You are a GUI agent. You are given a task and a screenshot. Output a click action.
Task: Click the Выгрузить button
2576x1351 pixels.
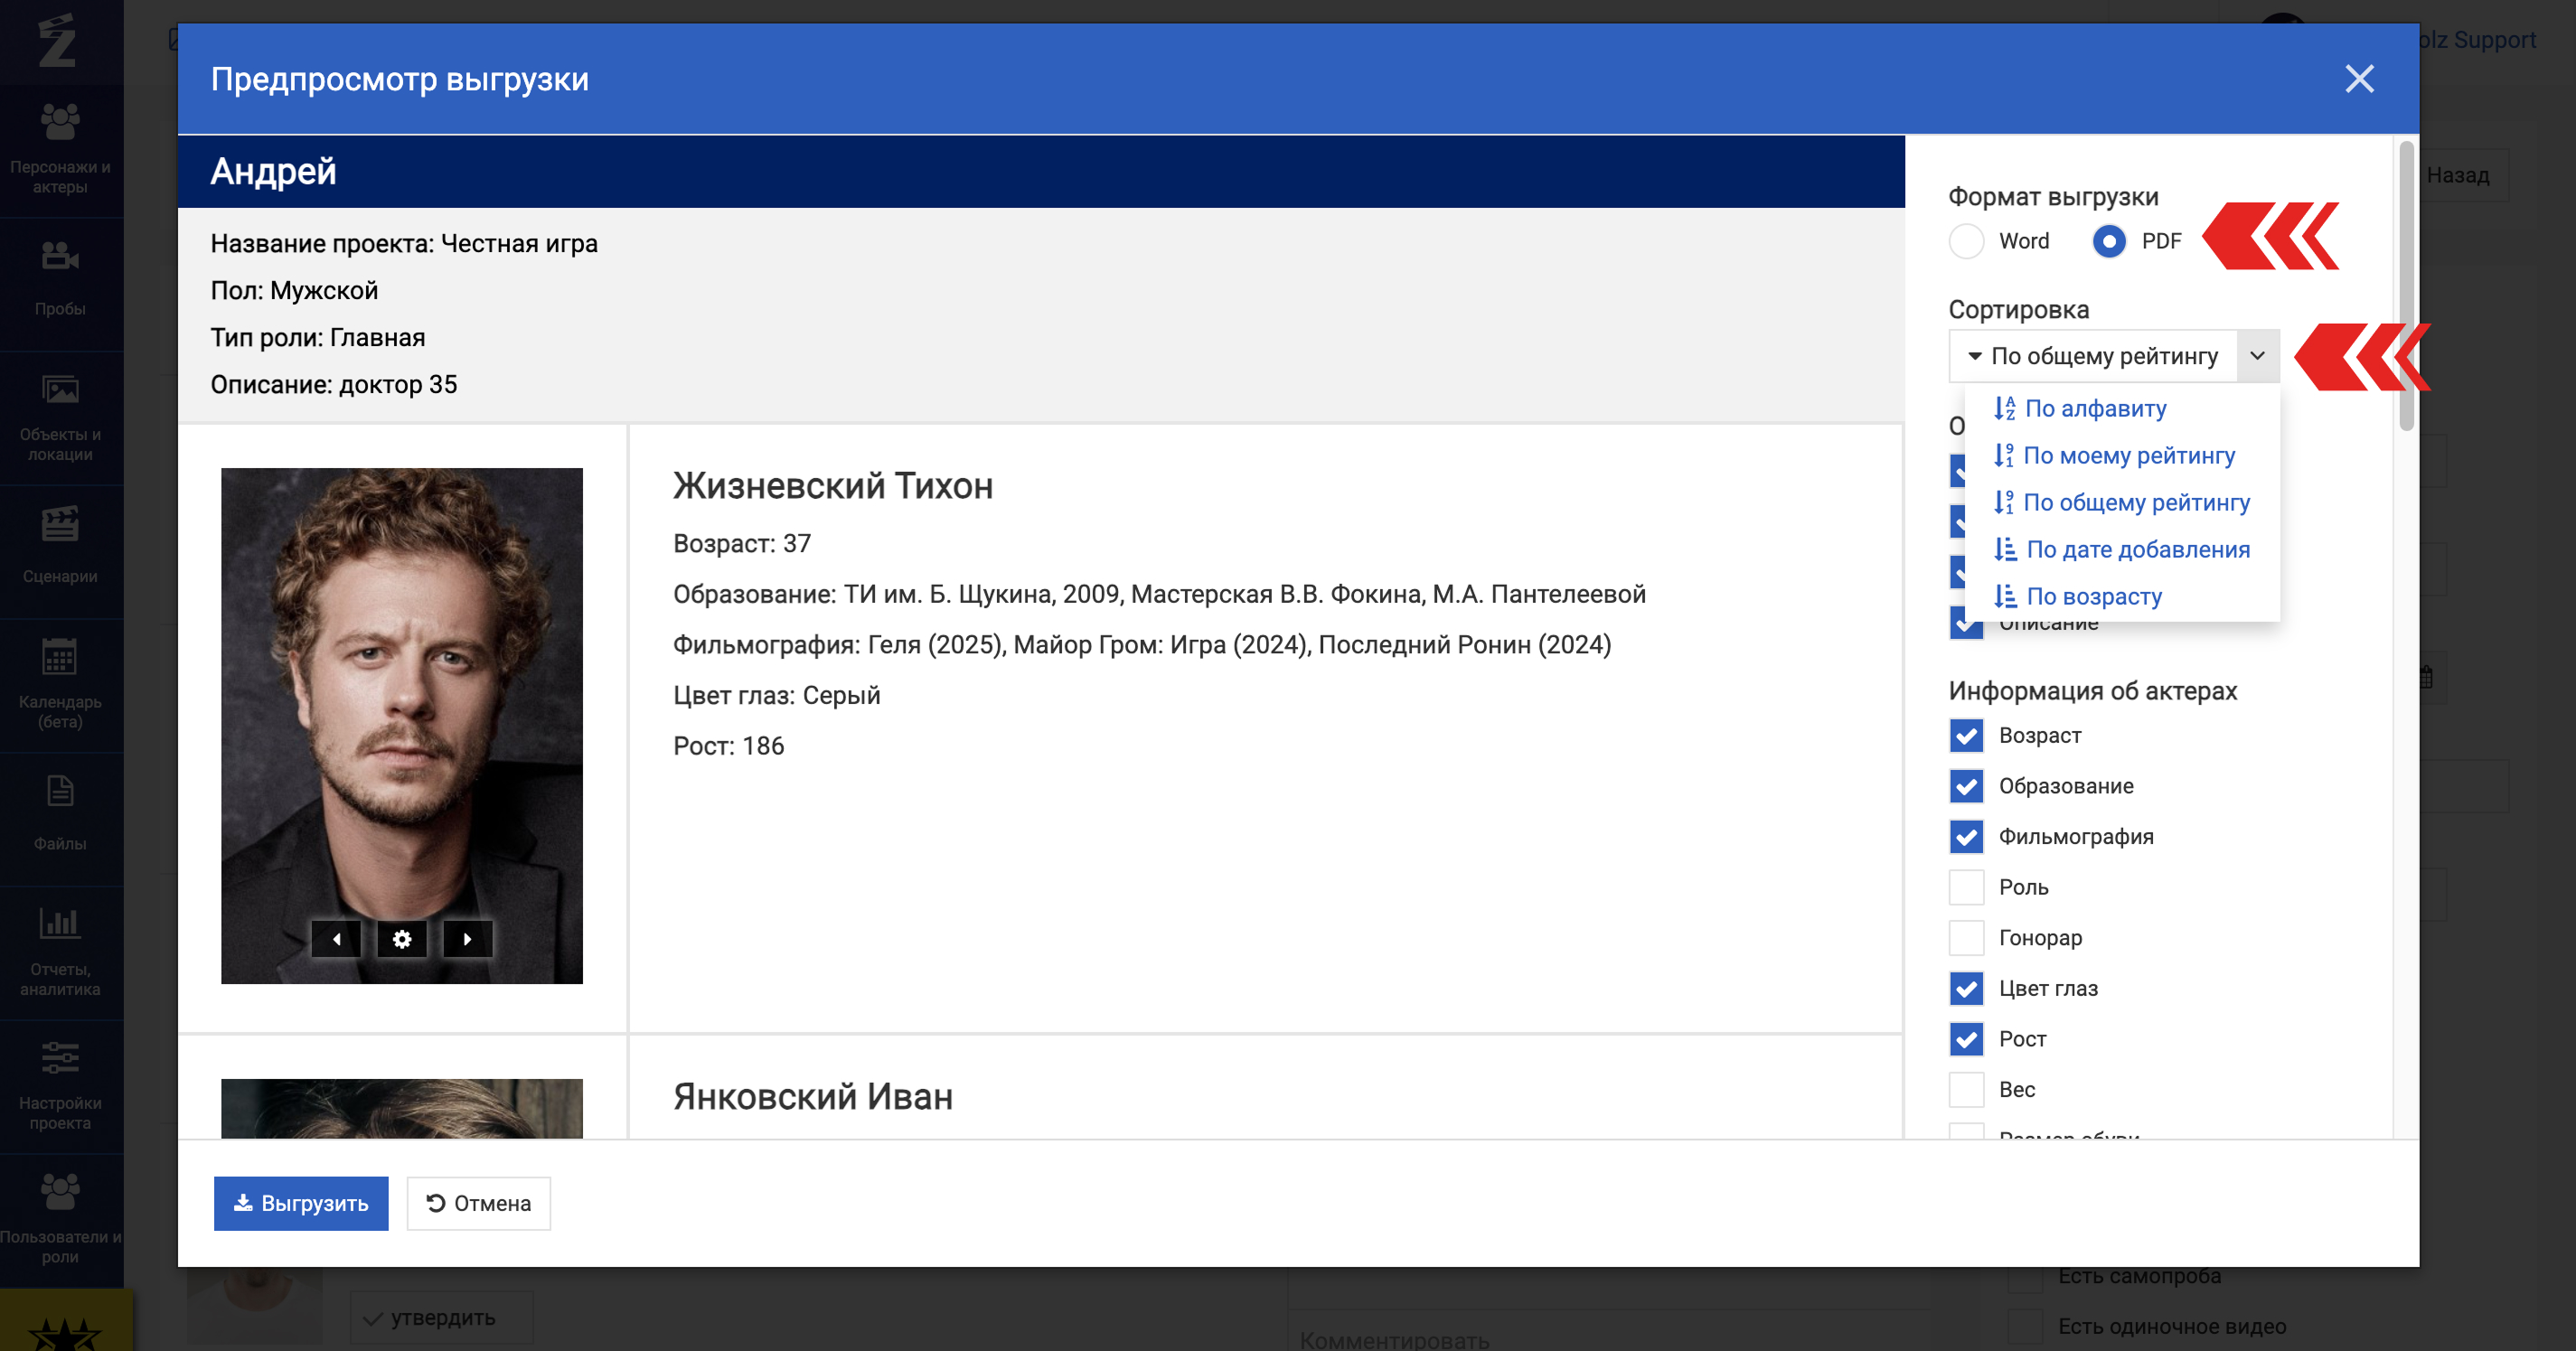[301, 1203]
